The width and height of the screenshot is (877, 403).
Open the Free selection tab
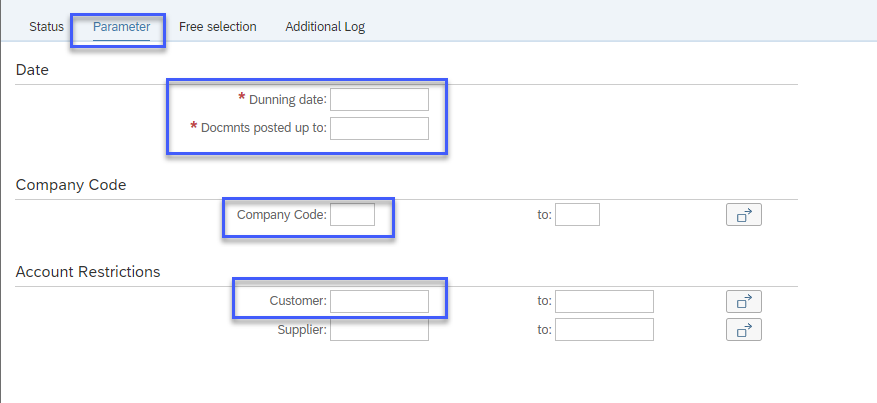point(218,27)
